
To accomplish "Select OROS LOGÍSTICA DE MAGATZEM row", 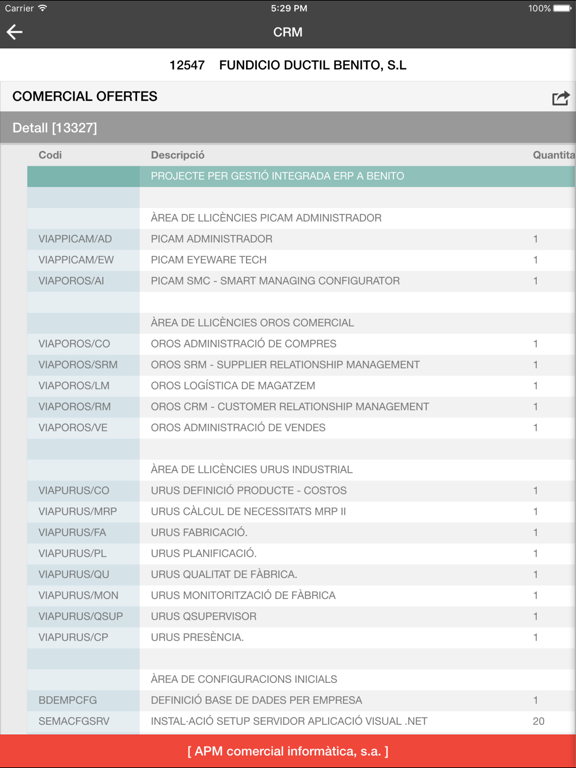I will 301,386.
